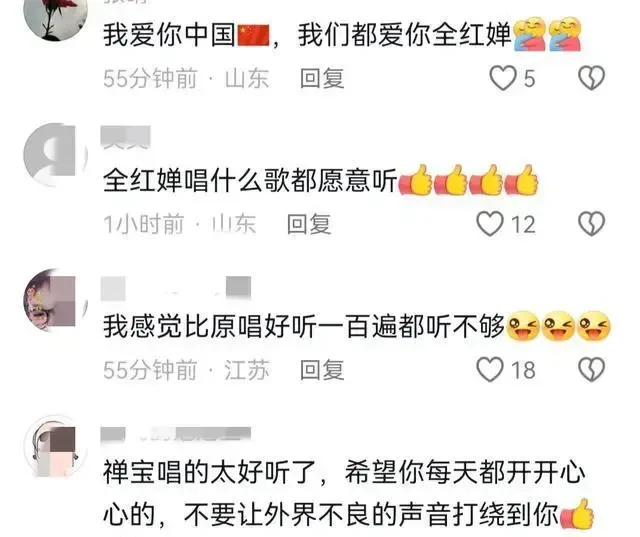This screenshot has width=640, height=537.
Task: Reply to comment posted 1小时前 from 山东
Action: (x=309, y=224)
